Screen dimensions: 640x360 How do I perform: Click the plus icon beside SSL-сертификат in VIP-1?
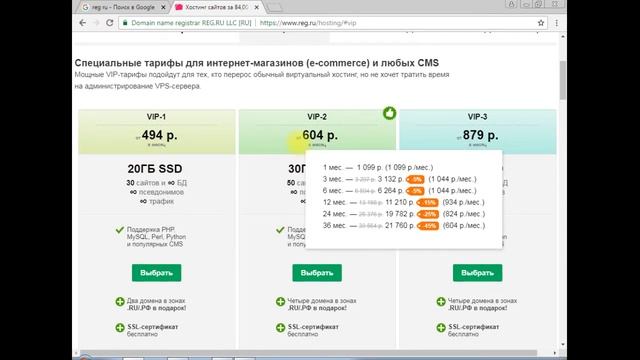[x=120, y=328]
